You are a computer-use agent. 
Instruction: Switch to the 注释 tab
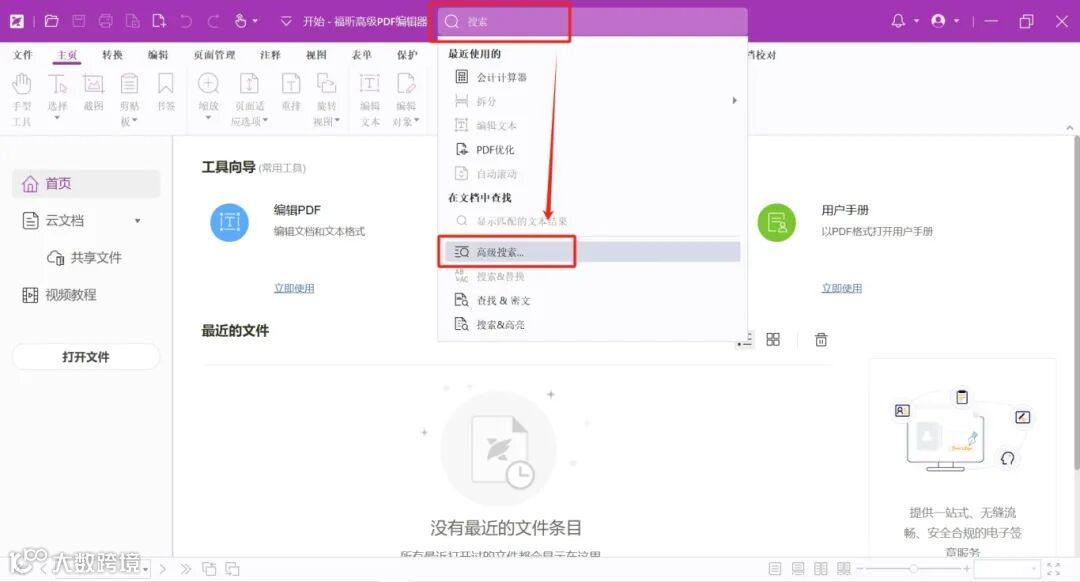point(270,55)
